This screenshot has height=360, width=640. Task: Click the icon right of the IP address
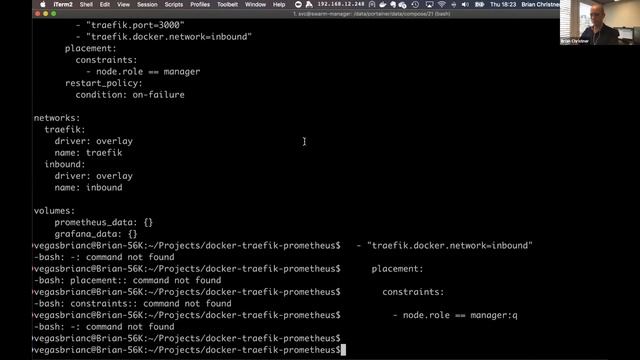pyautogui.click(x=372, y=4)
